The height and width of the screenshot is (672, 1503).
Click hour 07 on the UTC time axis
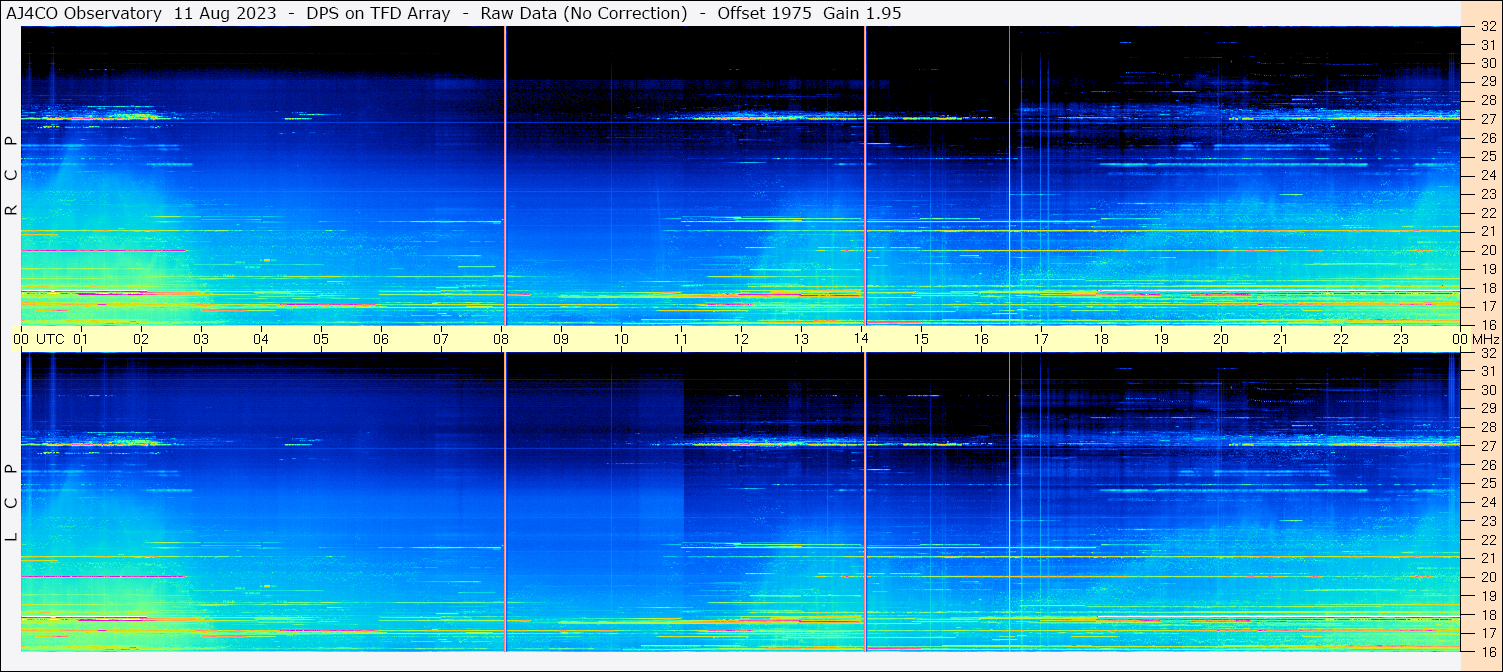(x=441, y=339)
